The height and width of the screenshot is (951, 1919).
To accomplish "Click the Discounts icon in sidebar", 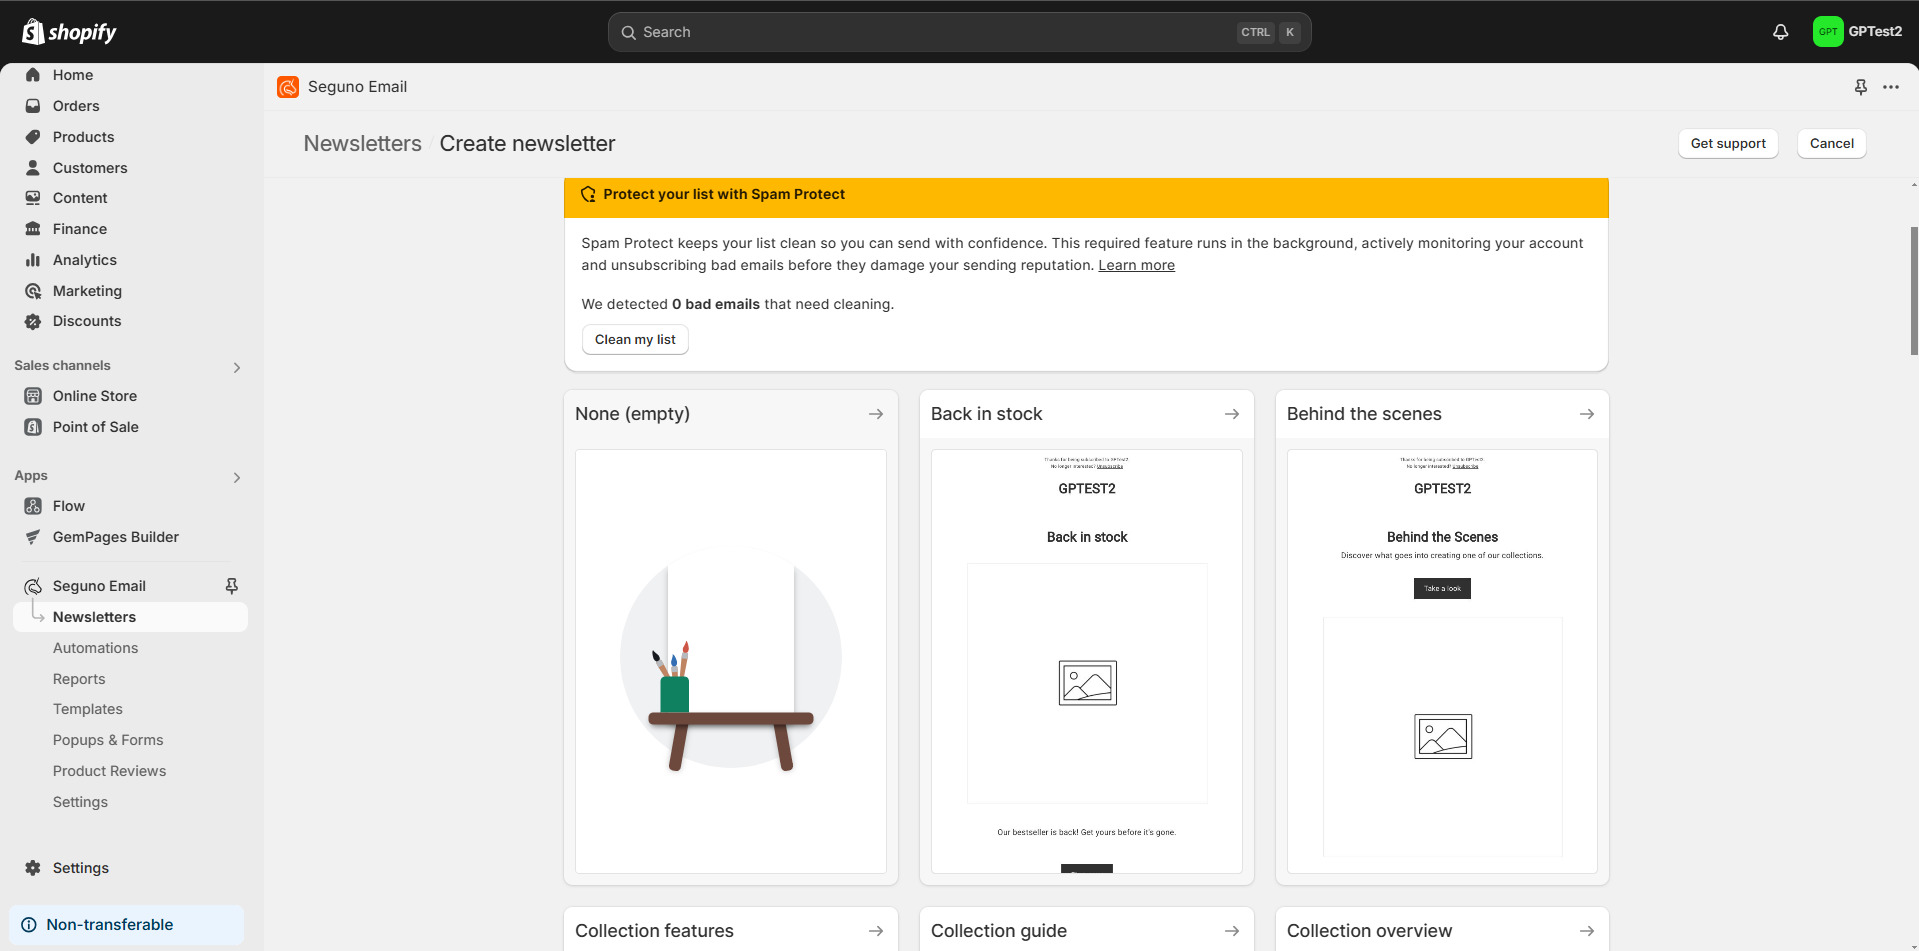I will click(33, 321).
